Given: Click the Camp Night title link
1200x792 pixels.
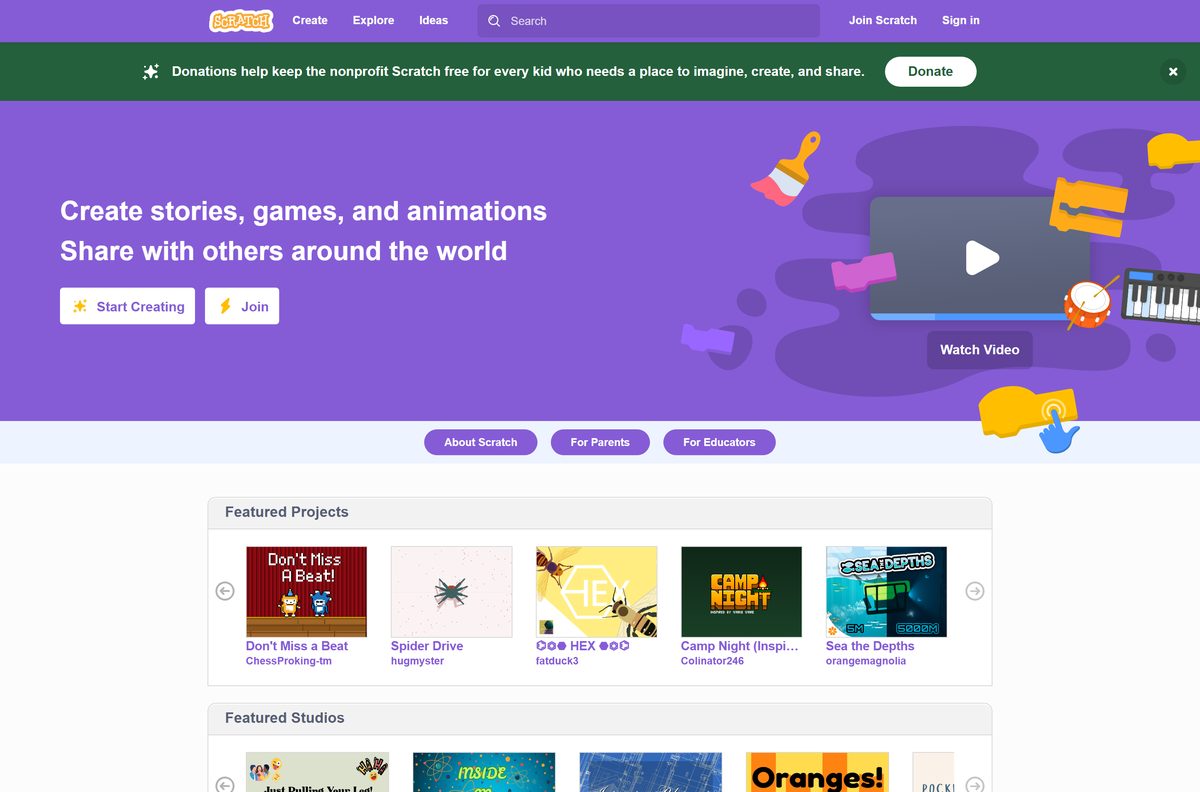Looking at the screenshot, I should pos(740,646).
